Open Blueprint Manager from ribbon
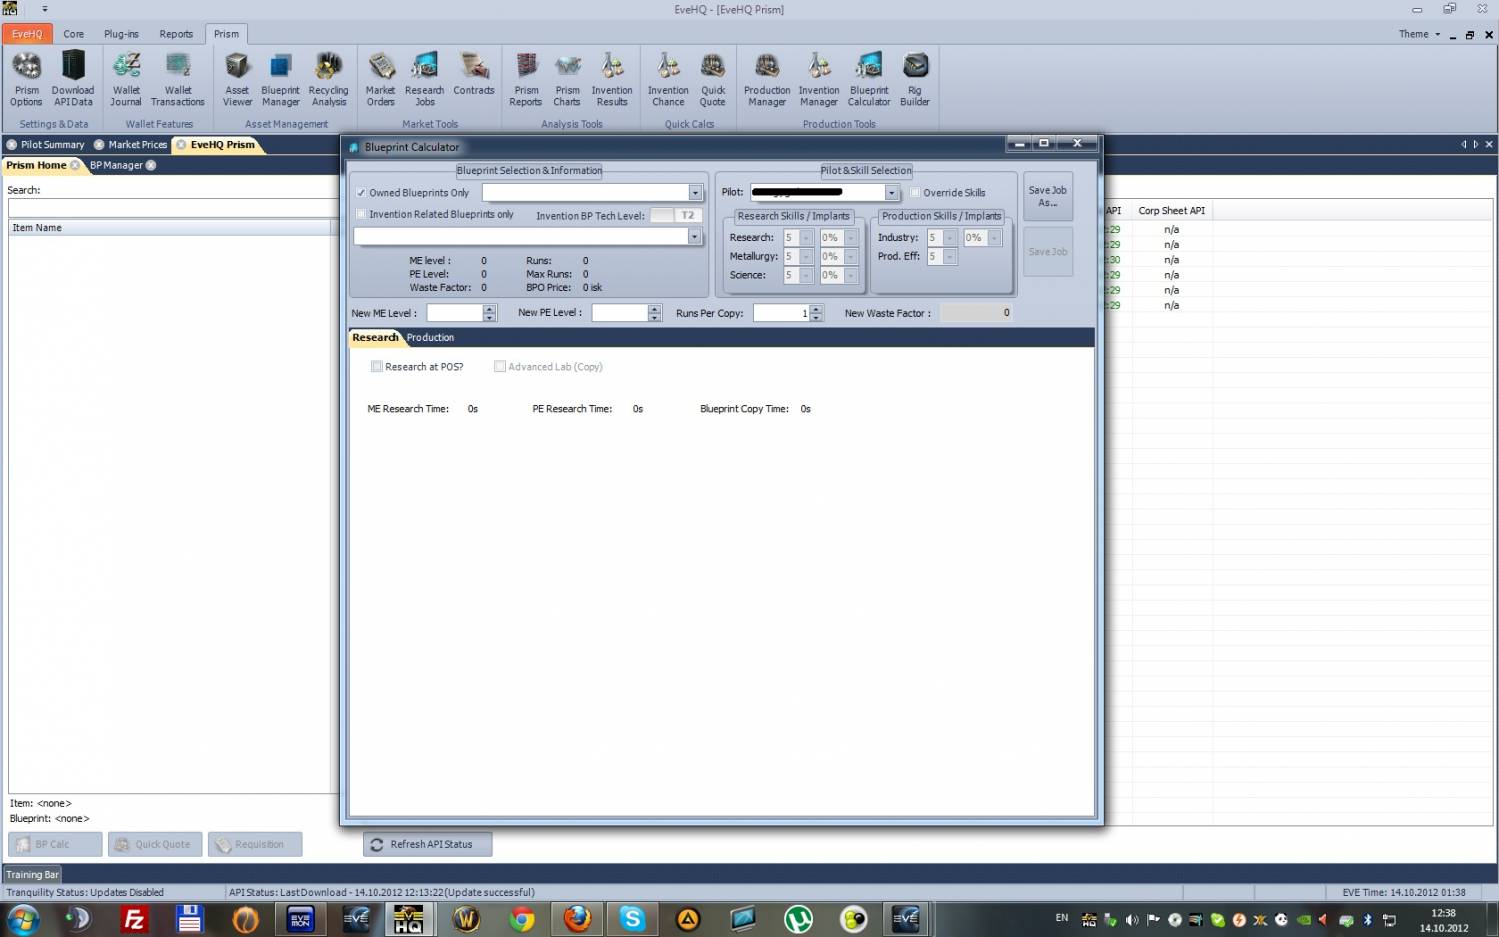Viewport: 1499px width, 937px height. pyautogui.click(x=280, y=79)
